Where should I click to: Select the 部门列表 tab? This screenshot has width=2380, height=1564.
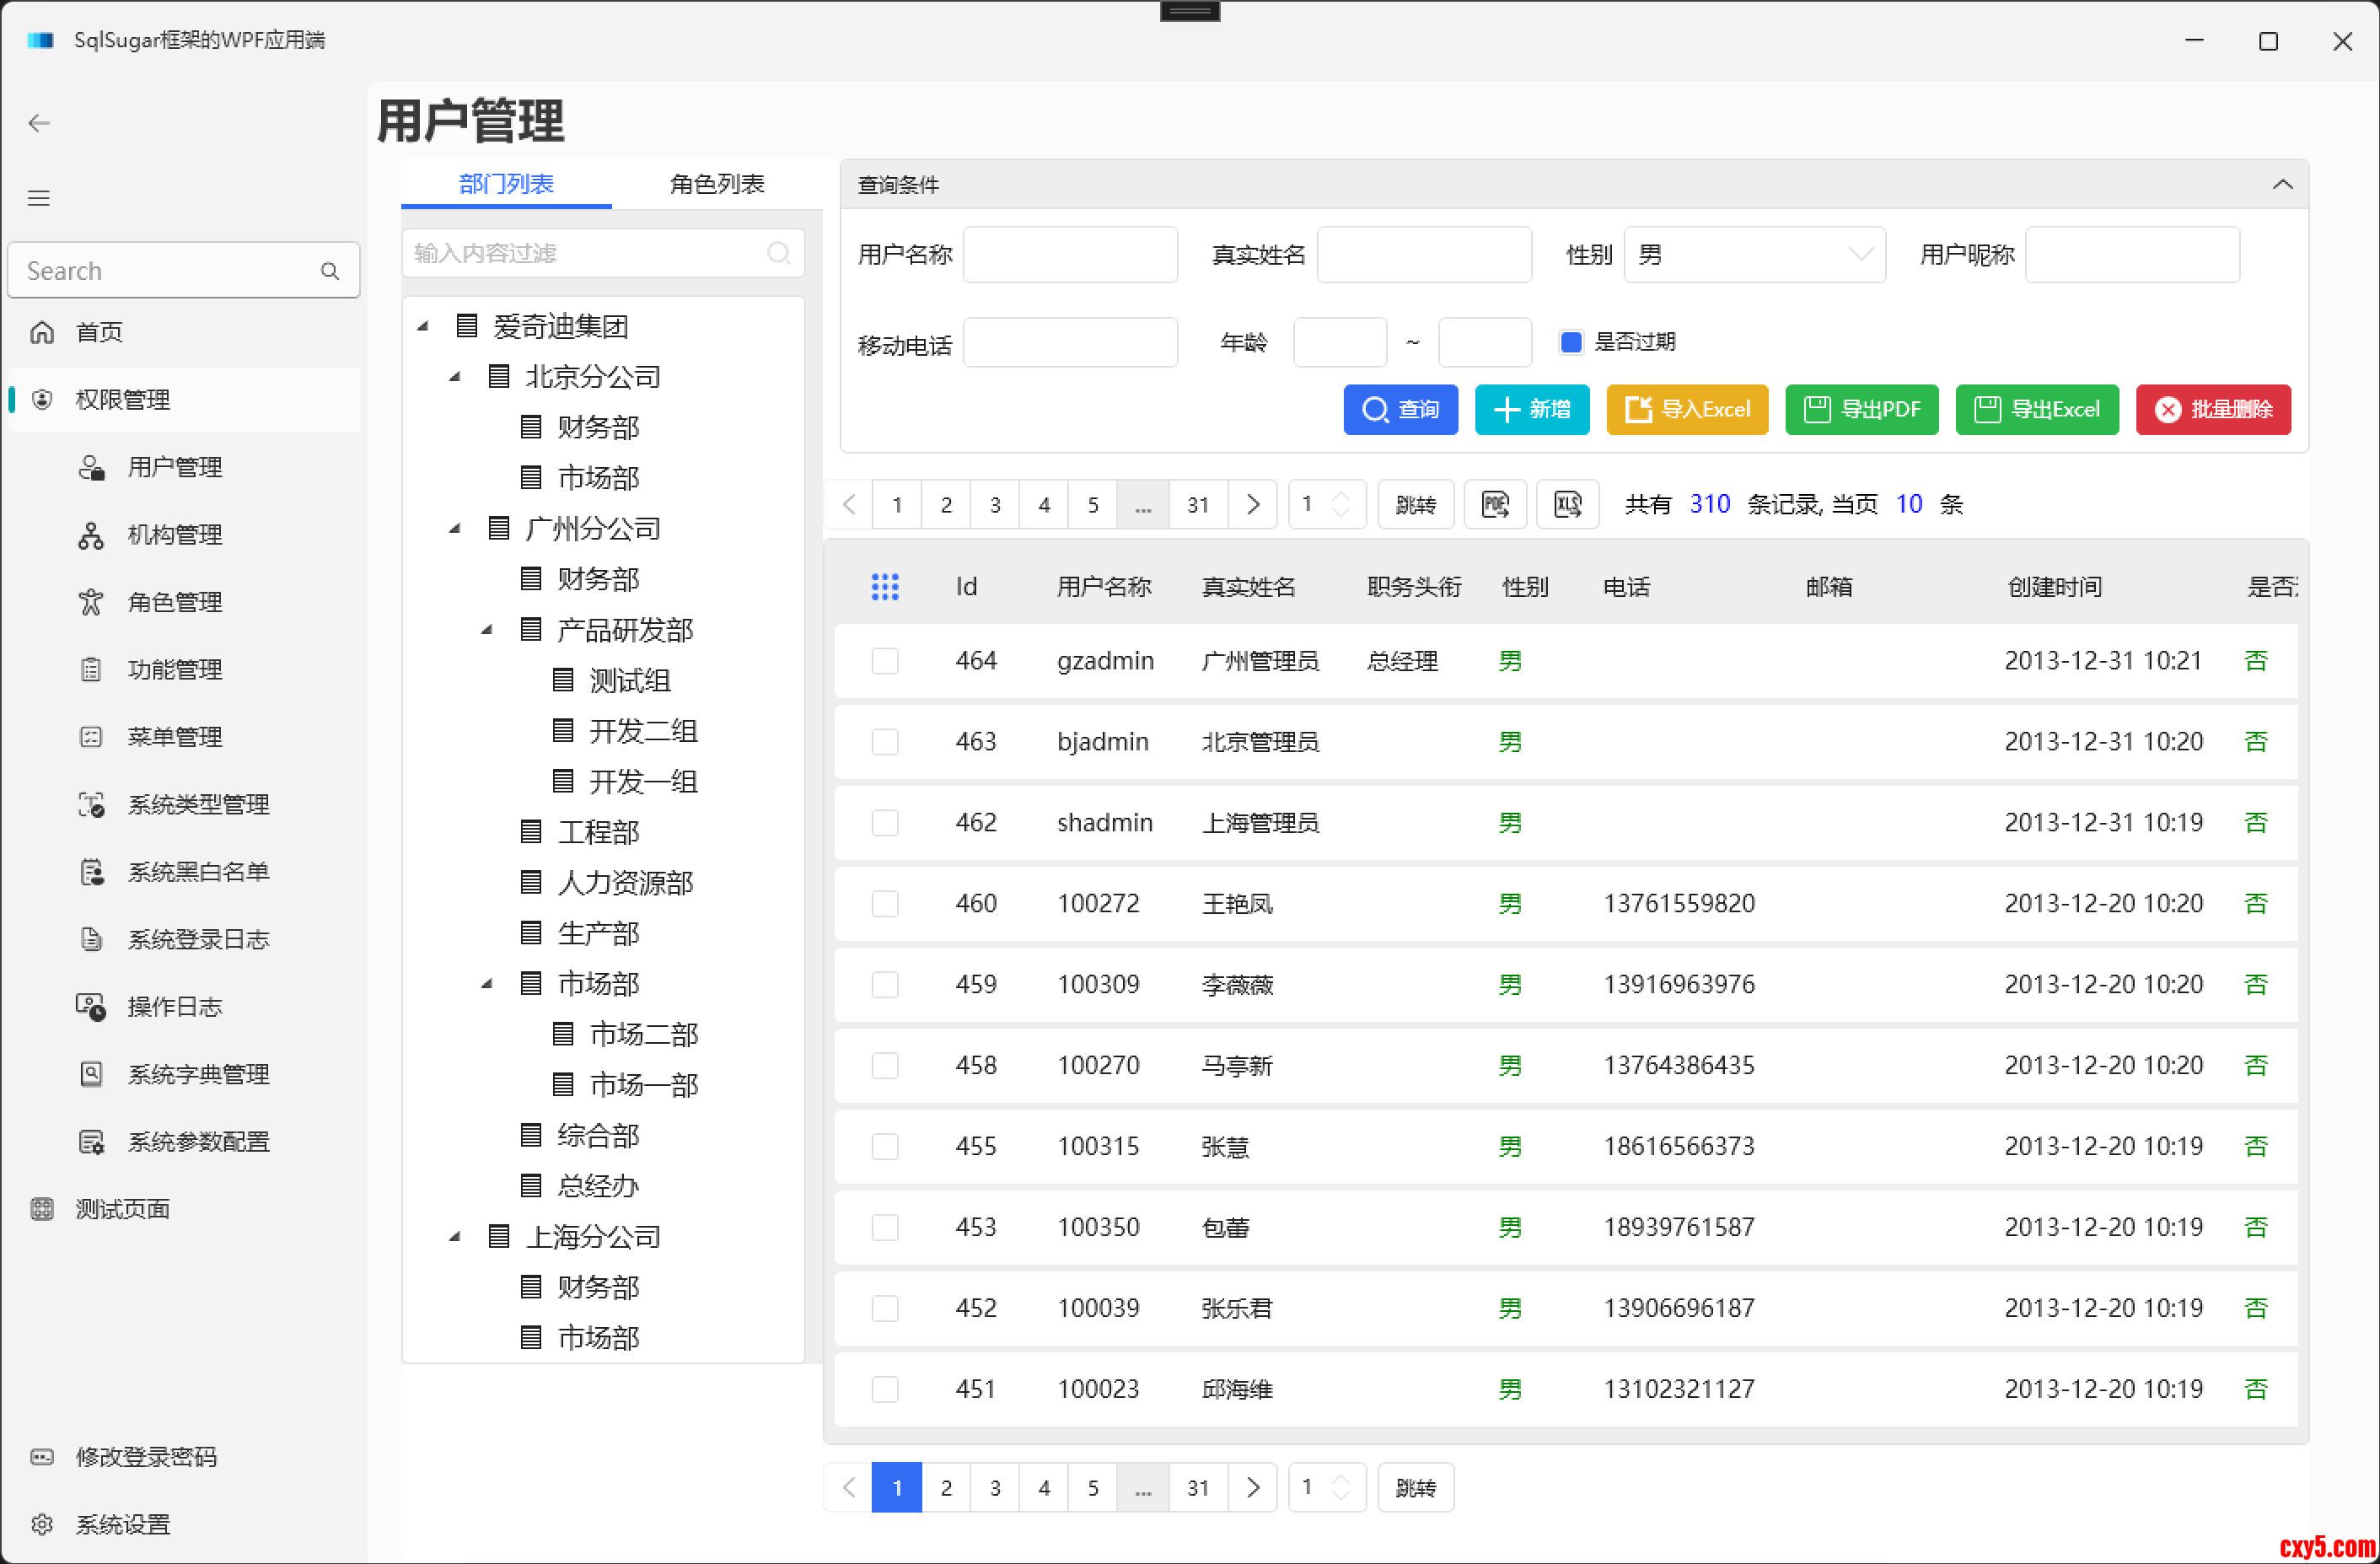(506, 184)
